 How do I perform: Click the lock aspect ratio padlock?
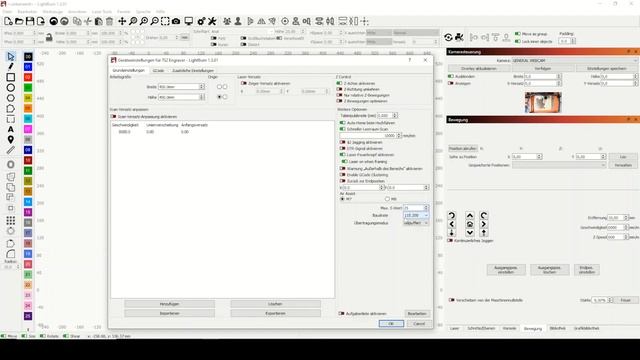pos(49,38)
